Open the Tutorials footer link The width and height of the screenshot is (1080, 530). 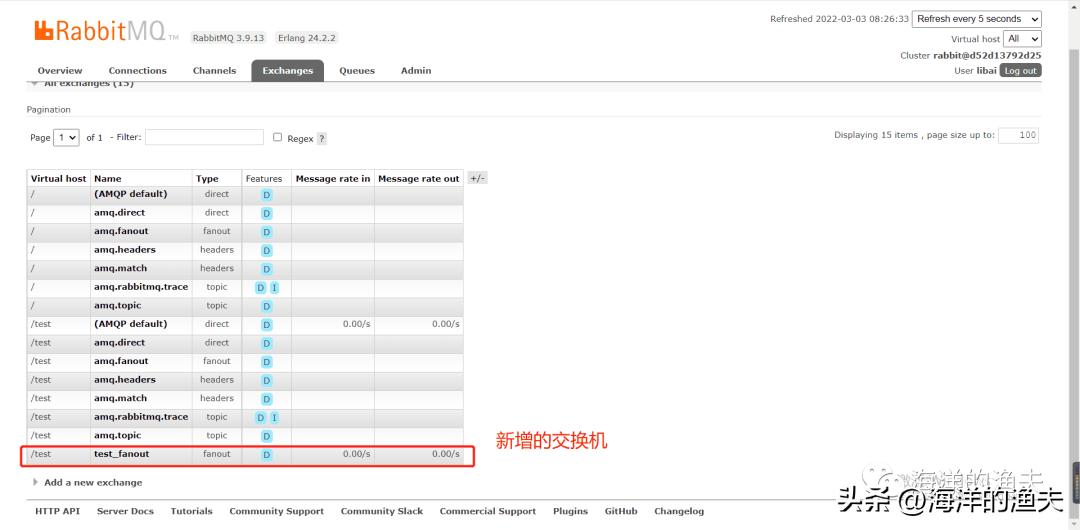tap(191, 511)
